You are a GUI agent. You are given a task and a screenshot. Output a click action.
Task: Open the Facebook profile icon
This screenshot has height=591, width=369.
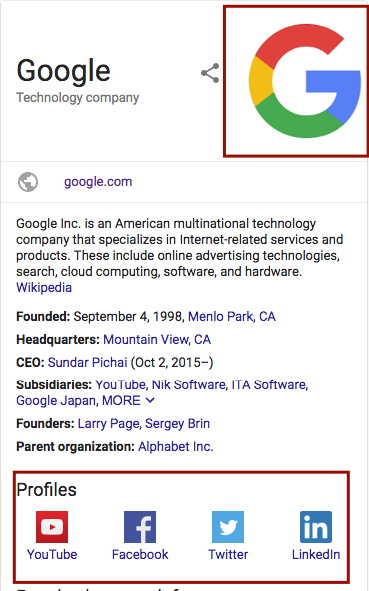pyautogui.click(x=140, y=527)
